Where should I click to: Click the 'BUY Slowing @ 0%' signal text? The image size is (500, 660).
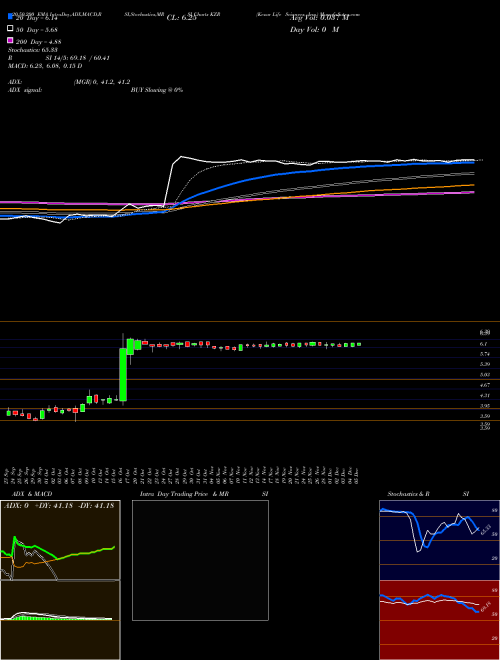click(157, 90)
